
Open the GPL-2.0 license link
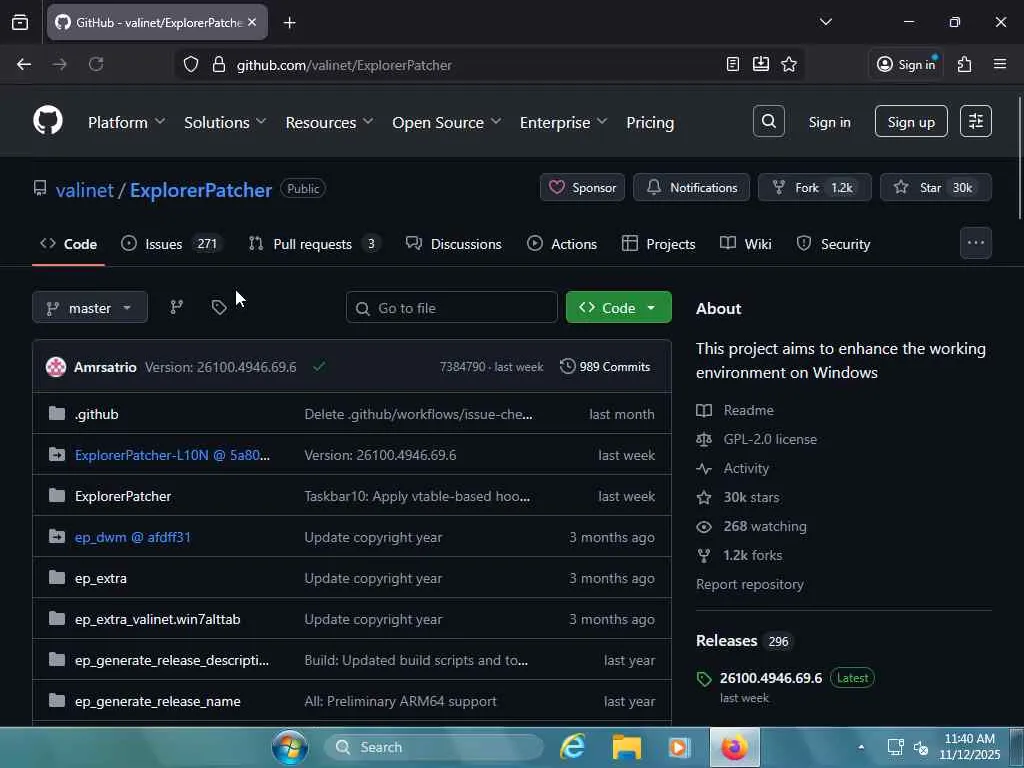(x=770, y=439)
